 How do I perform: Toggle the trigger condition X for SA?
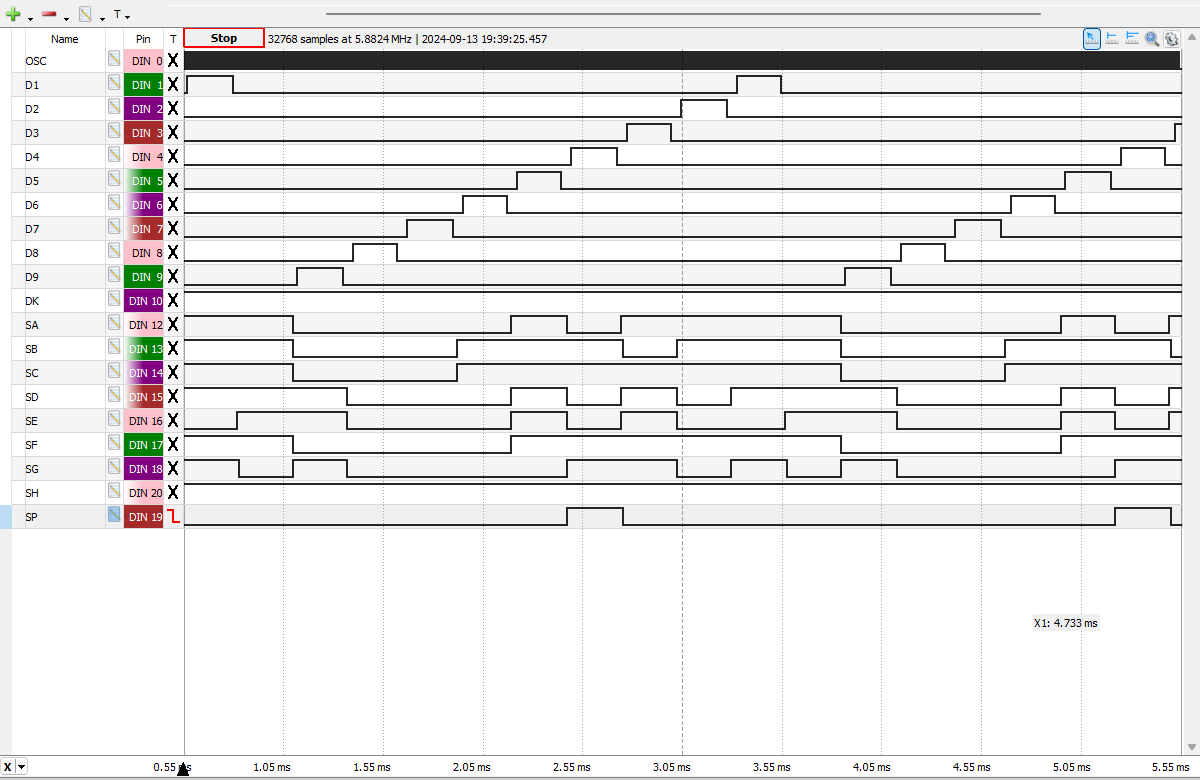point(173,325)
